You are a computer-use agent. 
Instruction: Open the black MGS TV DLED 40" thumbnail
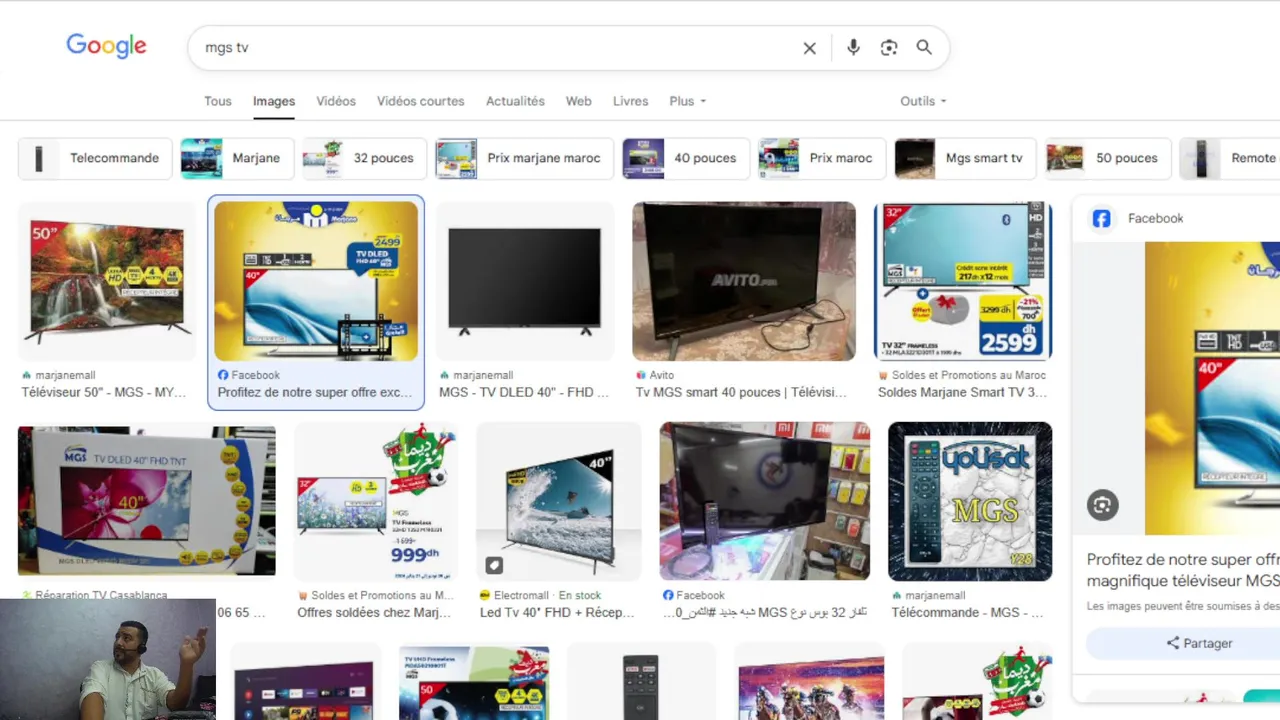point(525,281)
